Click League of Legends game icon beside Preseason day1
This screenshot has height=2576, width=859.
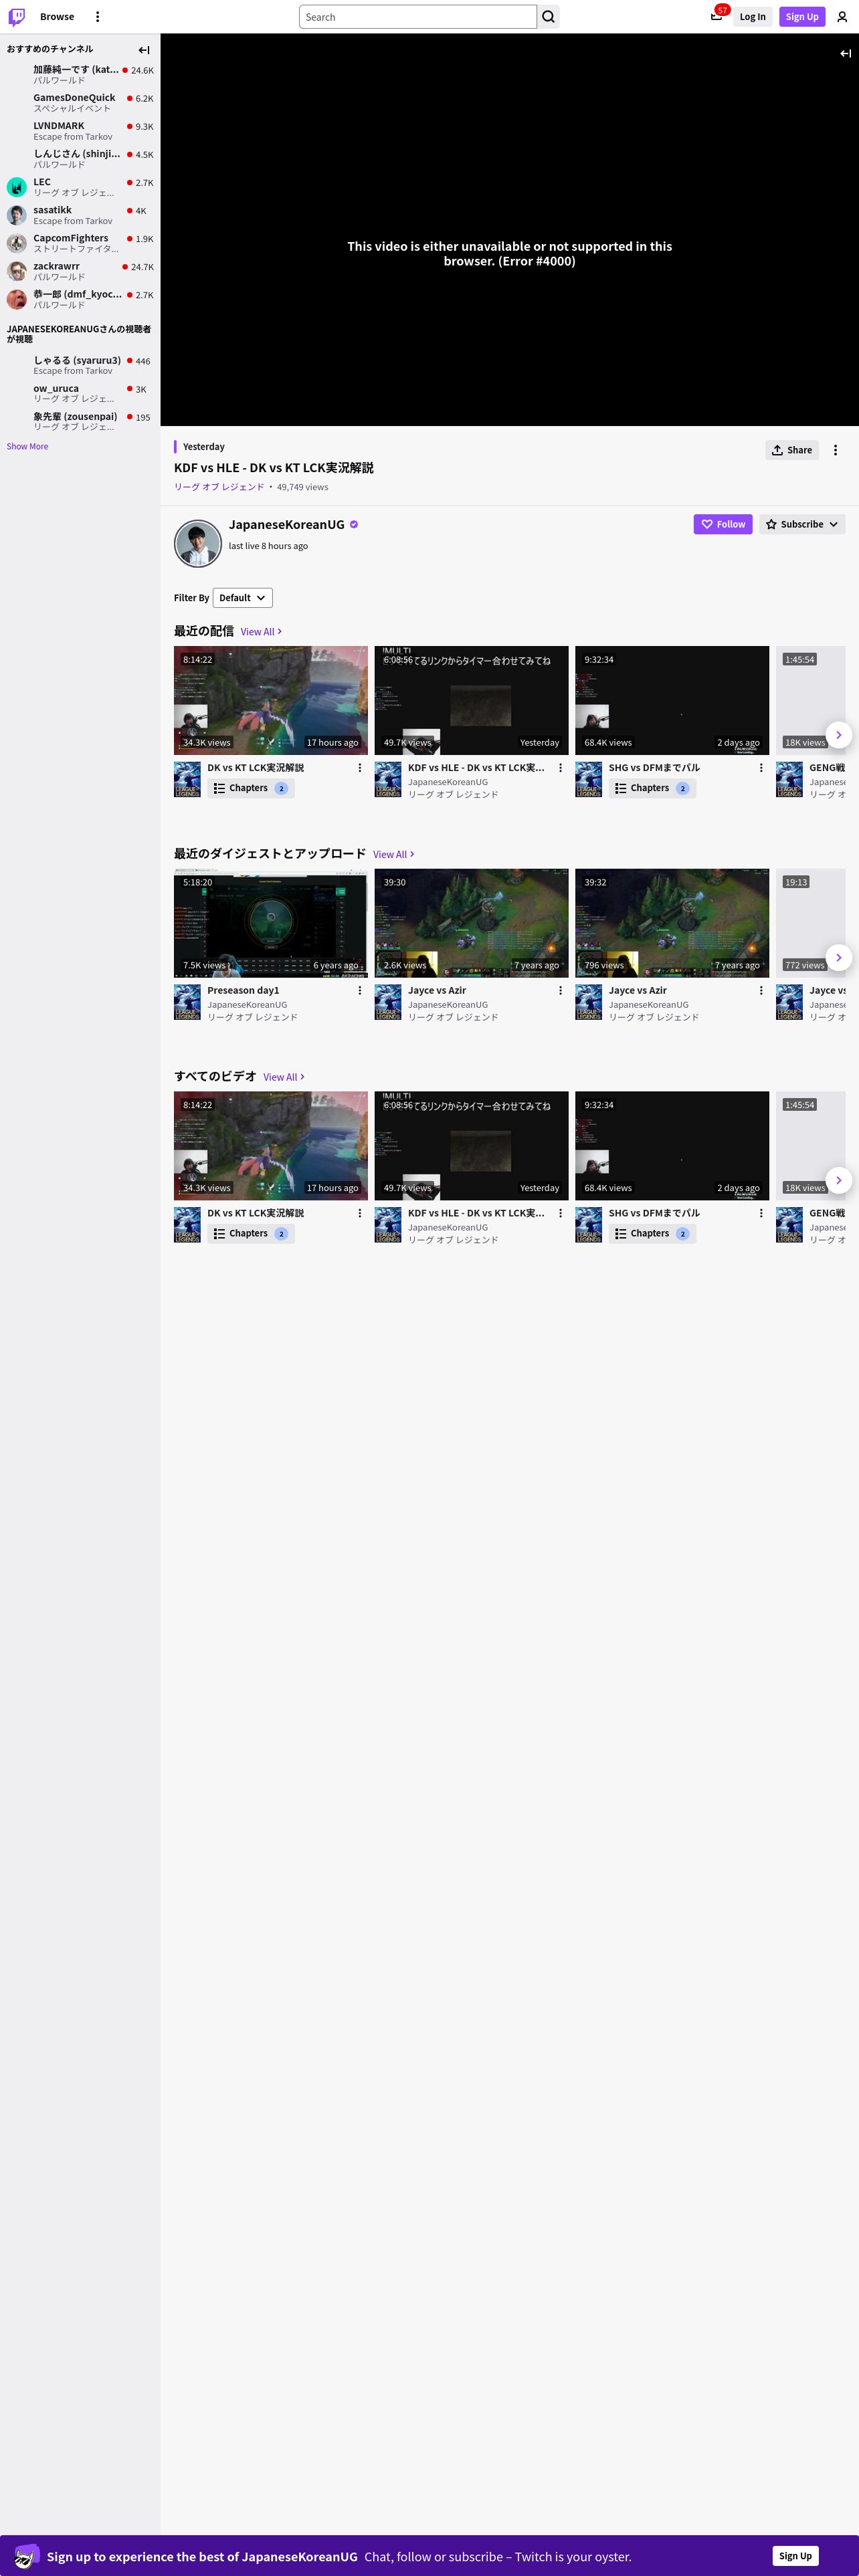(x=187, y=1002)
